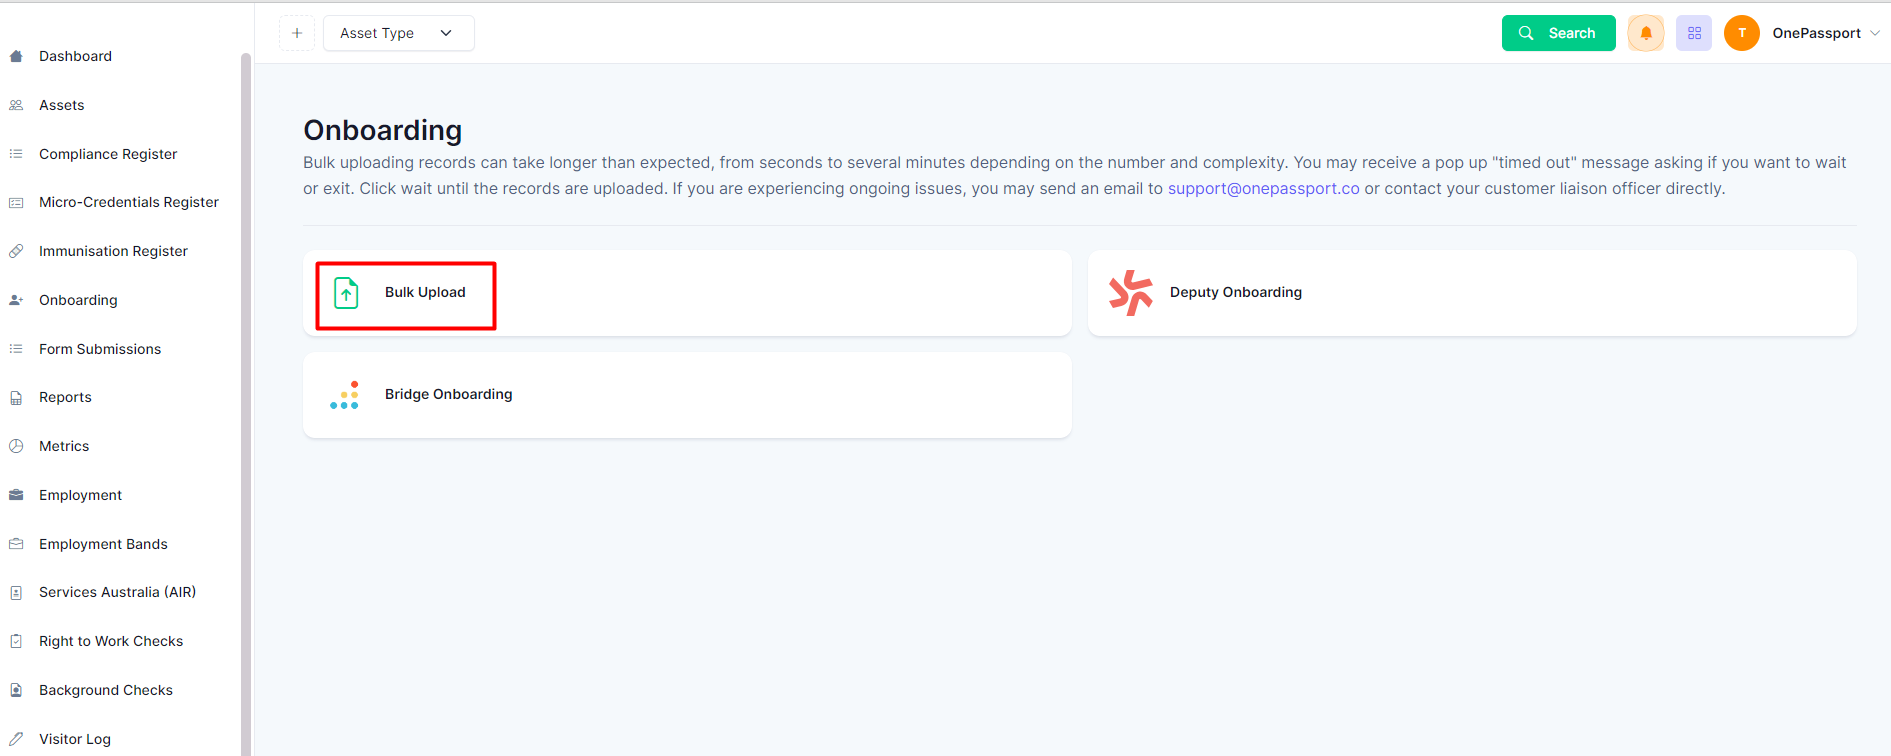Click the orange T user avatar
Screen dimensions: 1891x756
pos(1742,33)
